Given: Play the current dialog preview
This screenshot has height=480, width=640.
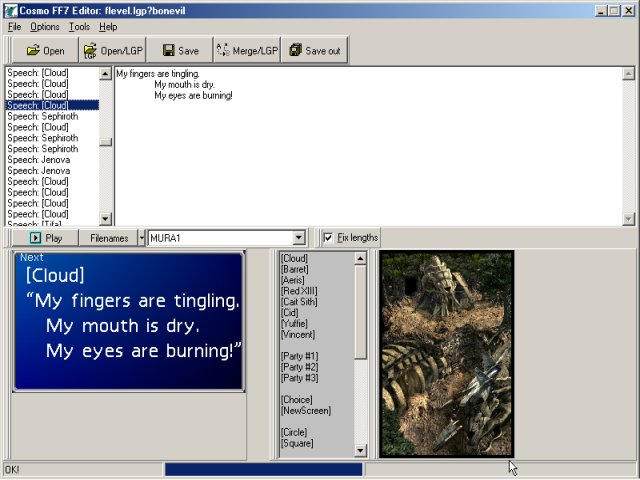Looking at the screenshot, I should point(45,238).
